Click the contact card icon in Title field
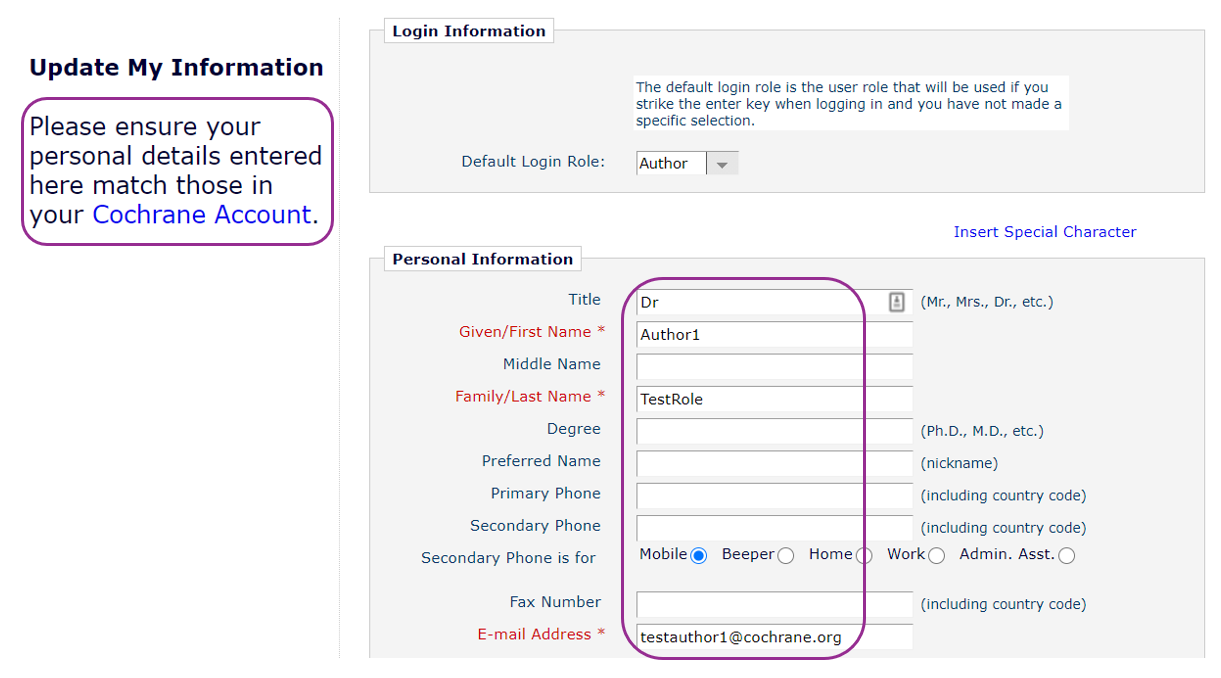 click(897, 302)
